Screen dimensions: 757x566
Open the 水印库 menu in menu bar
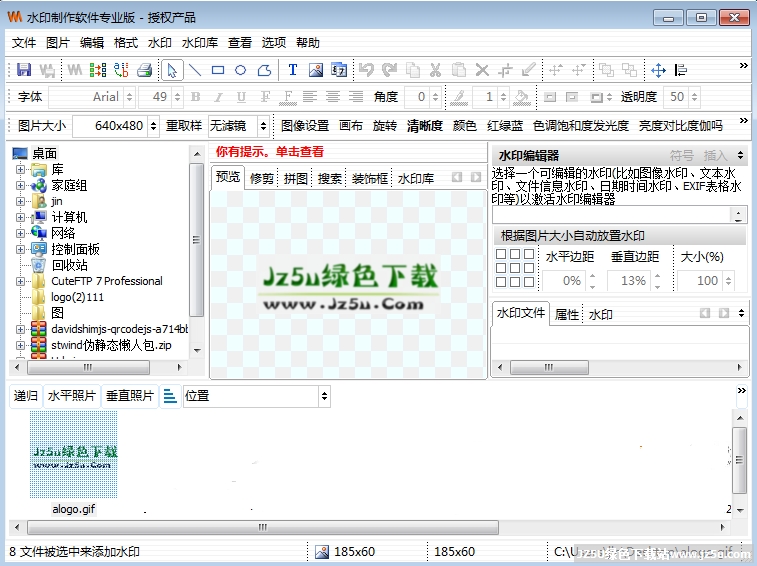tap(199, 43)
